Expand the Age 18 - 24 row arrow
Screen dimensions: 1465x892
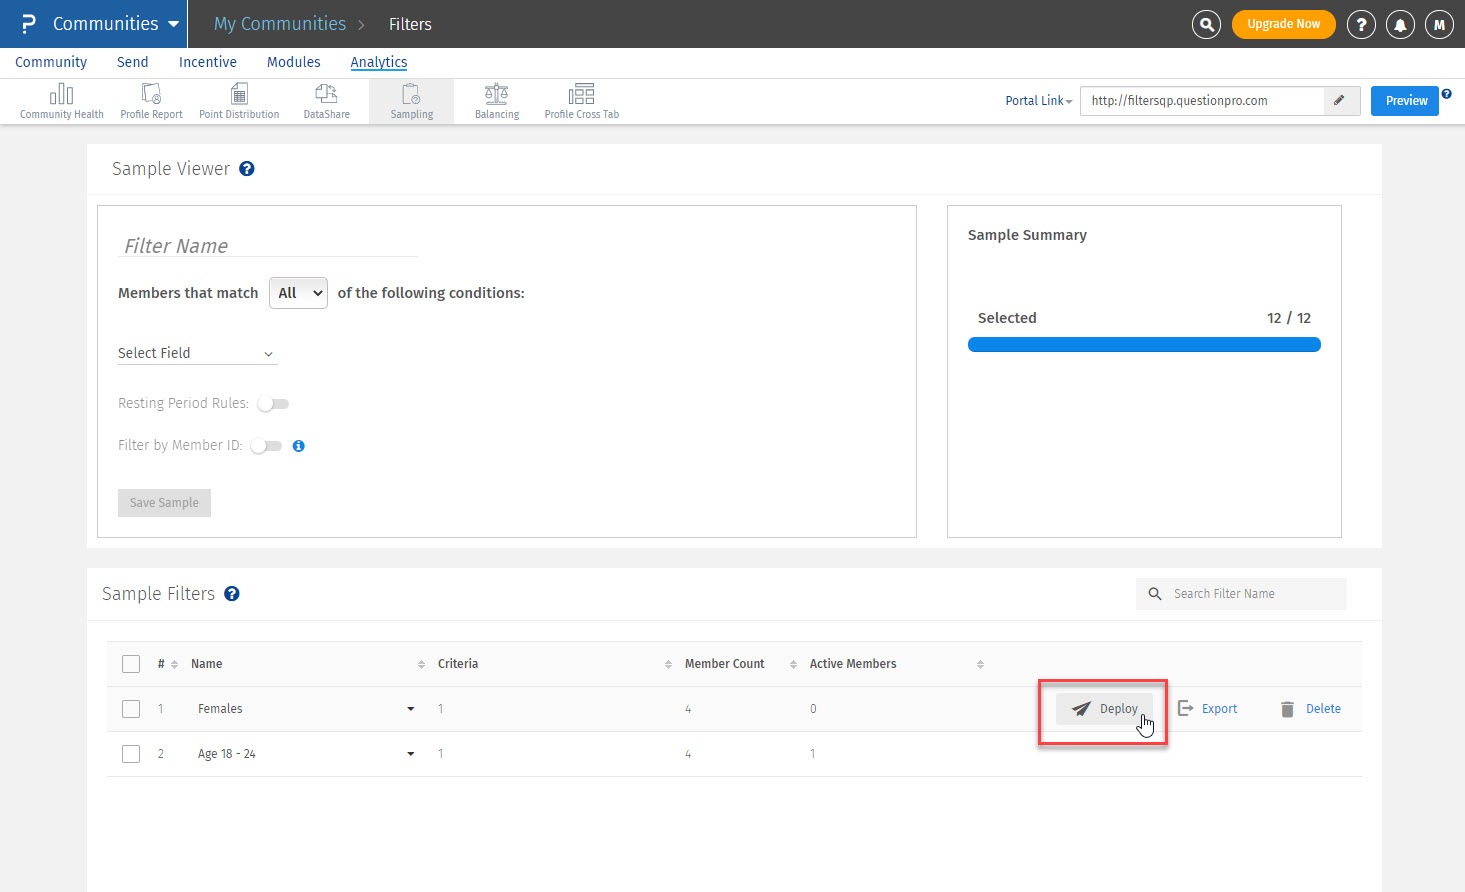point(410,754)
